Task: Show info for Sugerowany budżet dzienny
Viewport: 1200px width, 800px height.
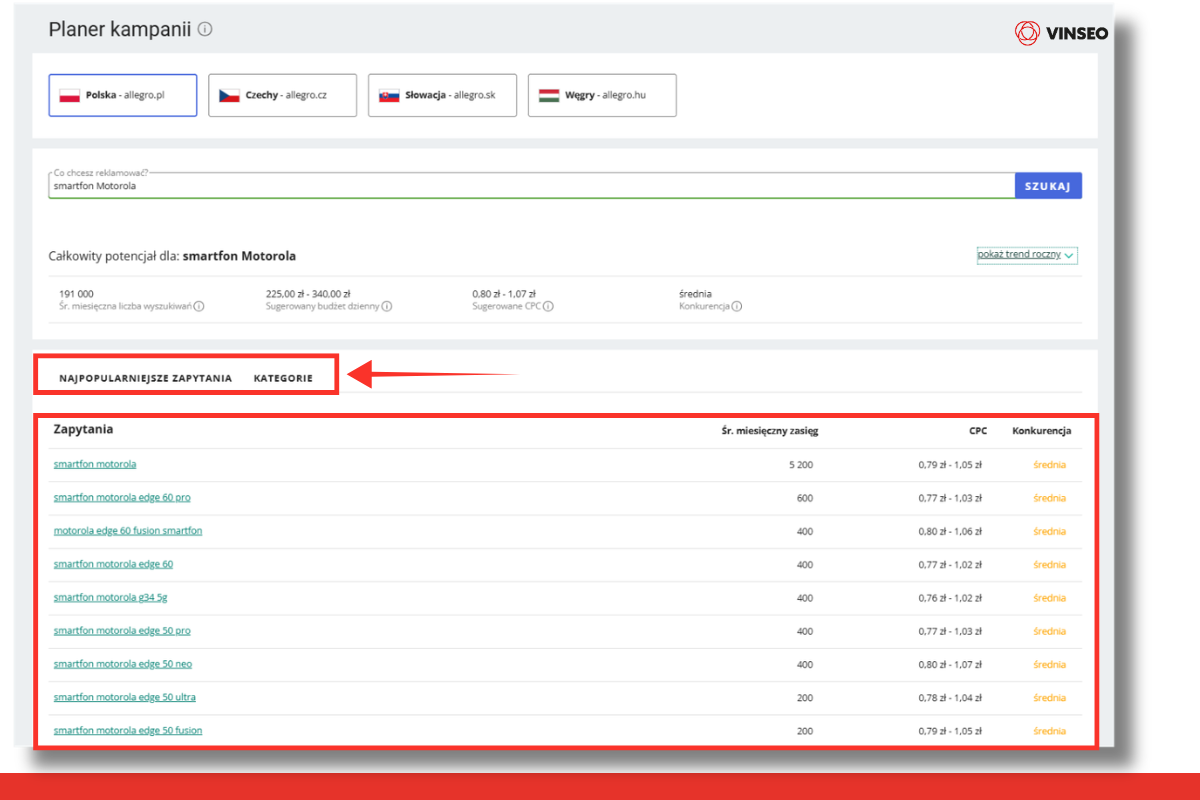Action: [387, 306]
